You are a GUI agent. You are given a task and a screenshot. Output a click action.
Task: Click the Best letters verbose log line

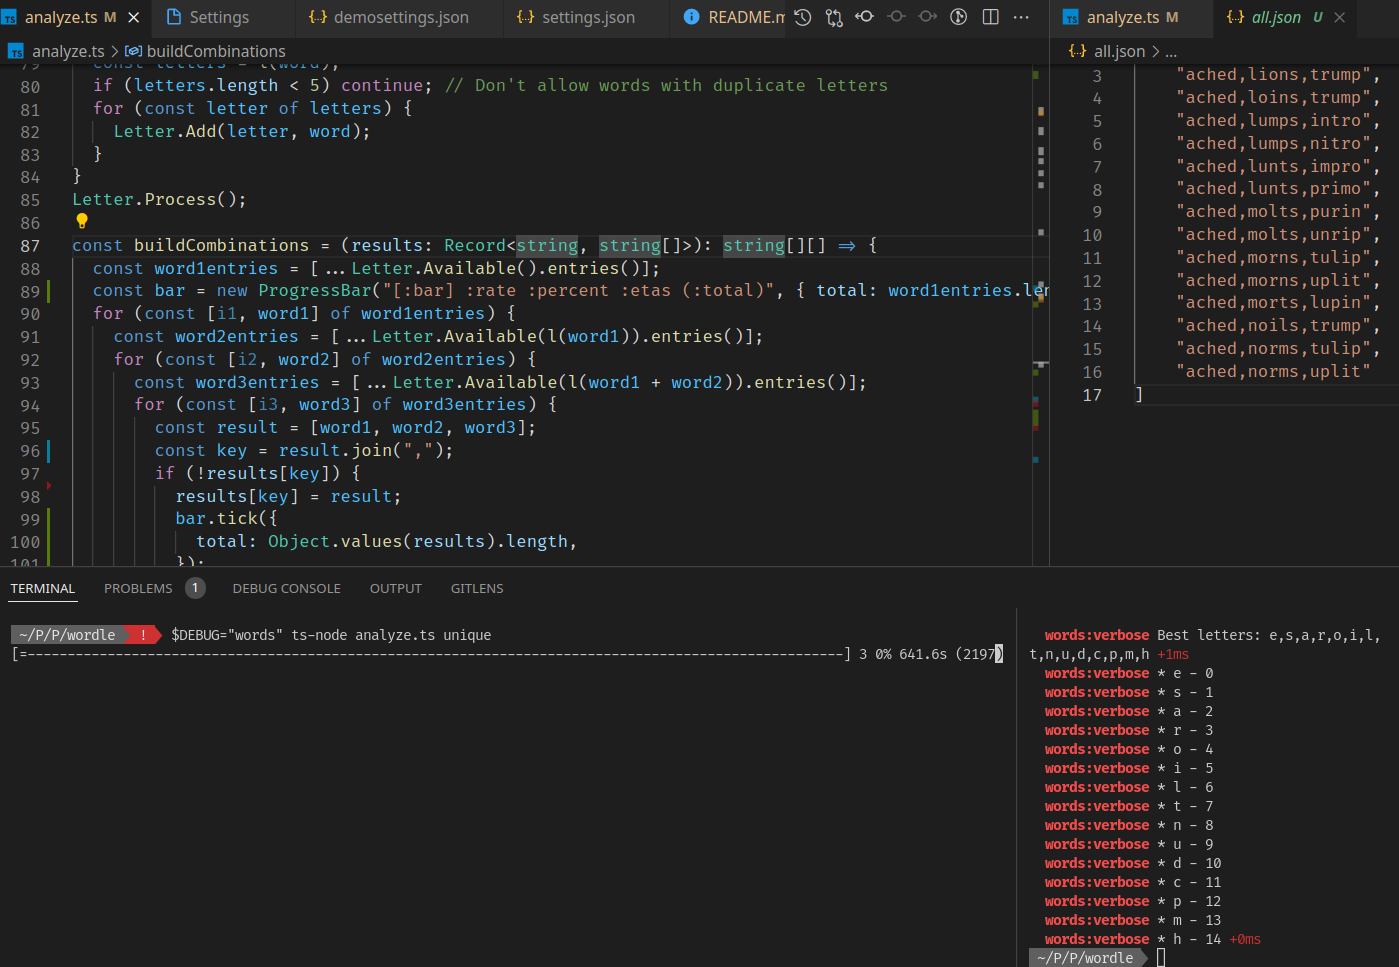(1205, 644)
